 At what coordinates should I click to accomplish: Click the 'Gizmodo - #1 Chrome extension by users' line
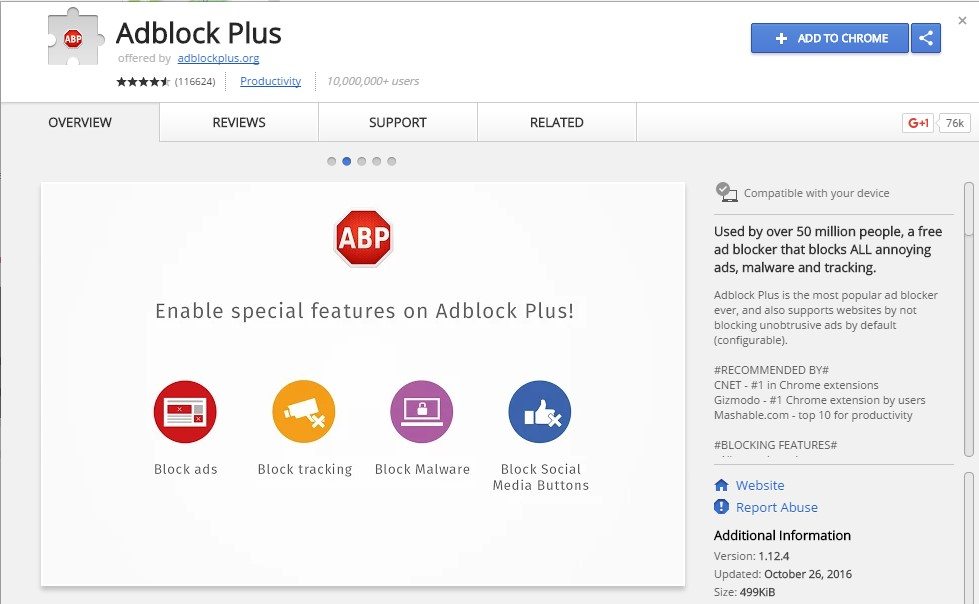(819, 400)
